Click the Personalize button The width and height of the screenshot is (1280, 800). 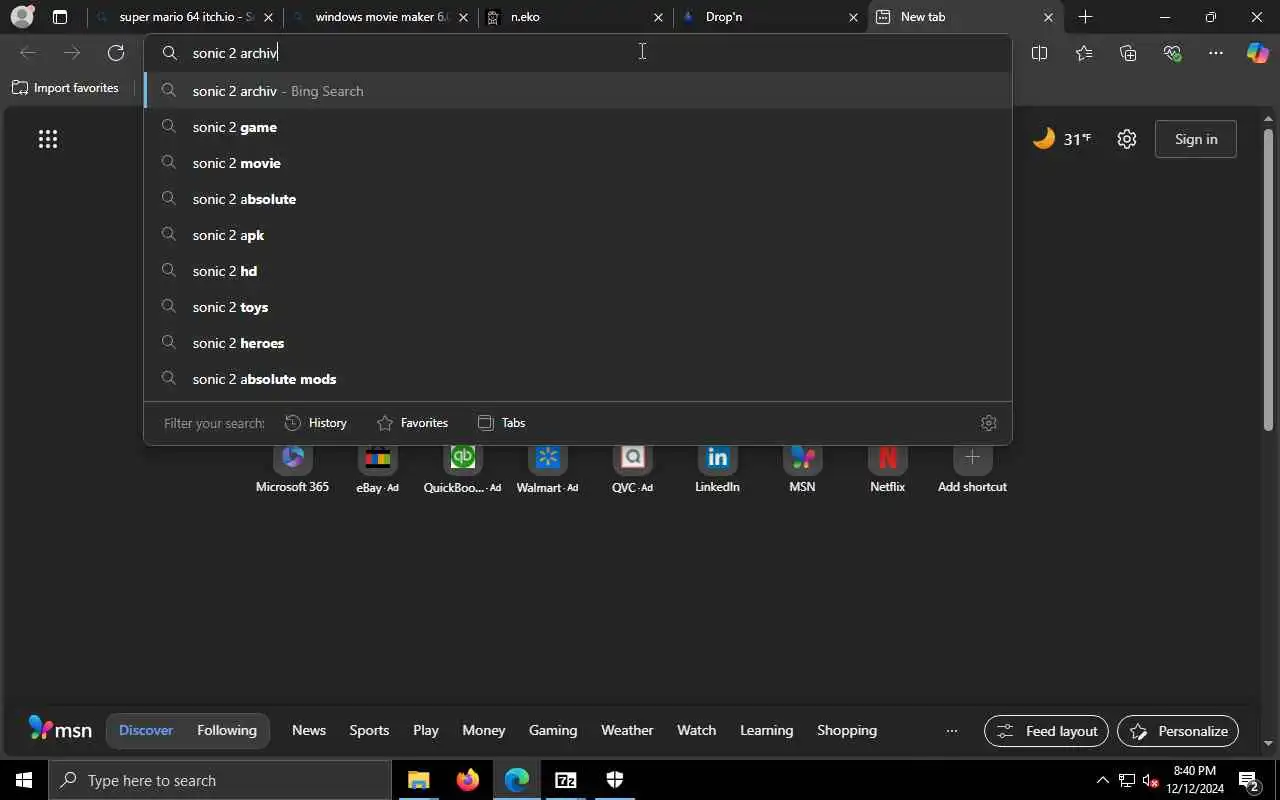pyautogui.click(x=1178, y=731)
